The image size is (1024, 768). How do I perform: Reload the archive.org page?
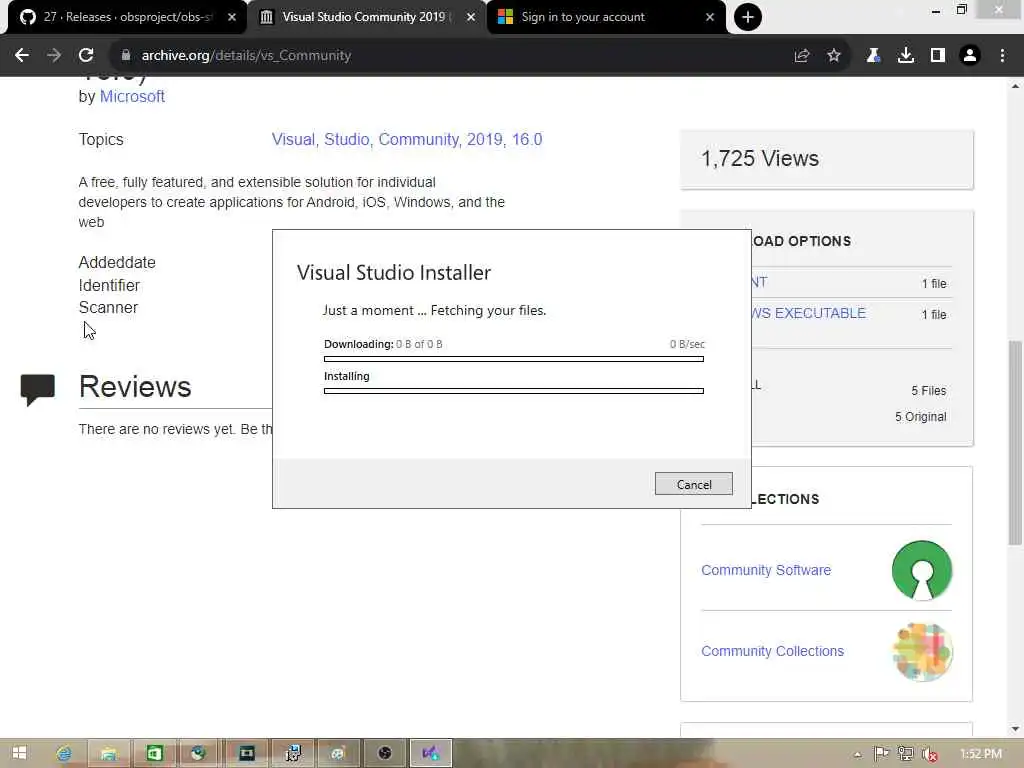(86, 56)
